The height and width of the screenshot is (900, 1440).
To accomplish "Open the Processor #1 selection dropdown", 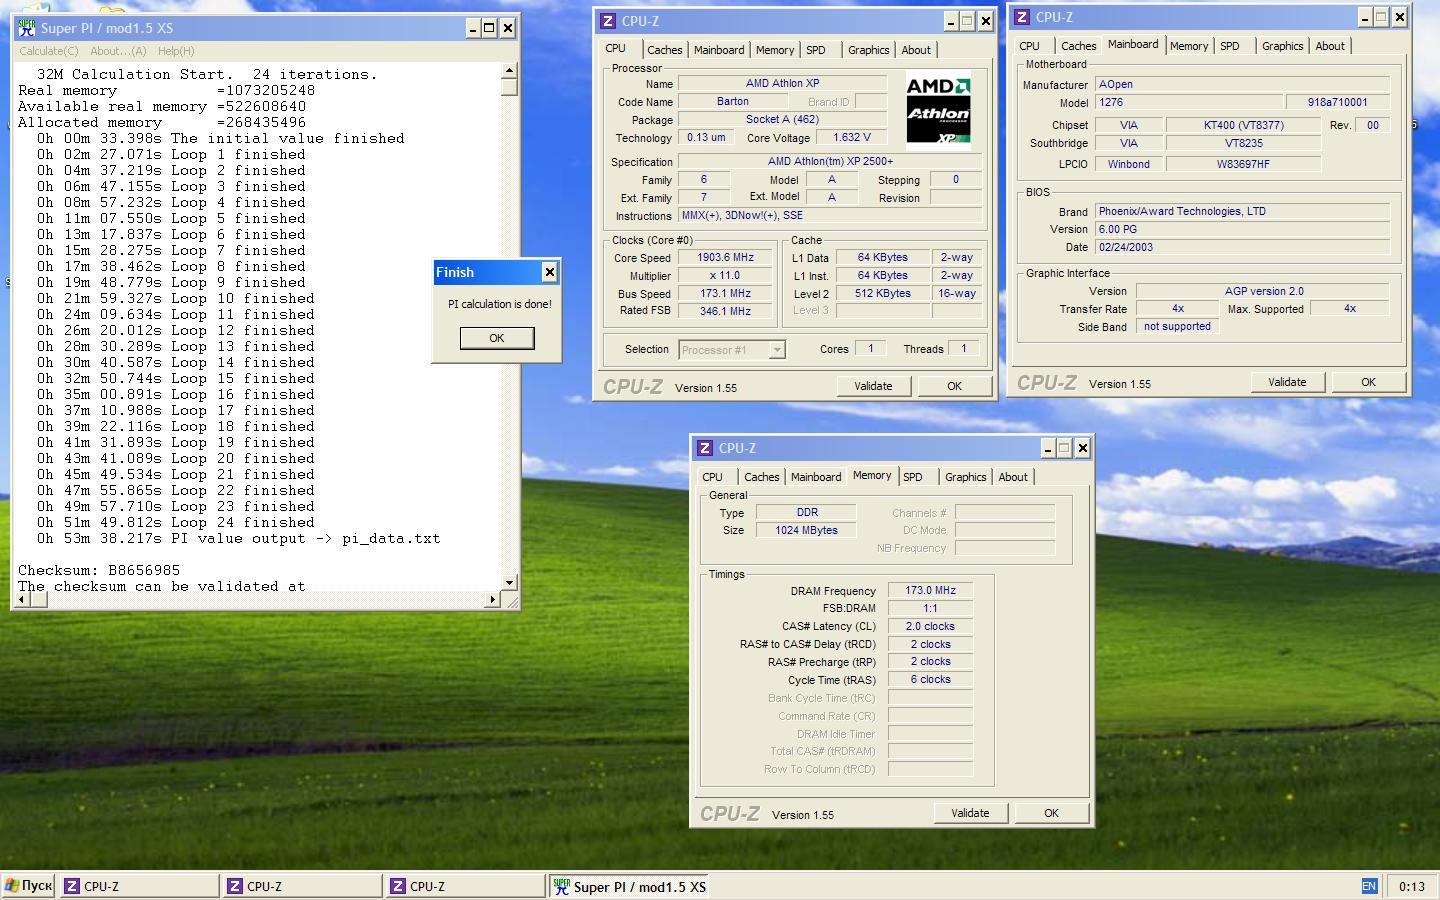I will tap(776, 349).
